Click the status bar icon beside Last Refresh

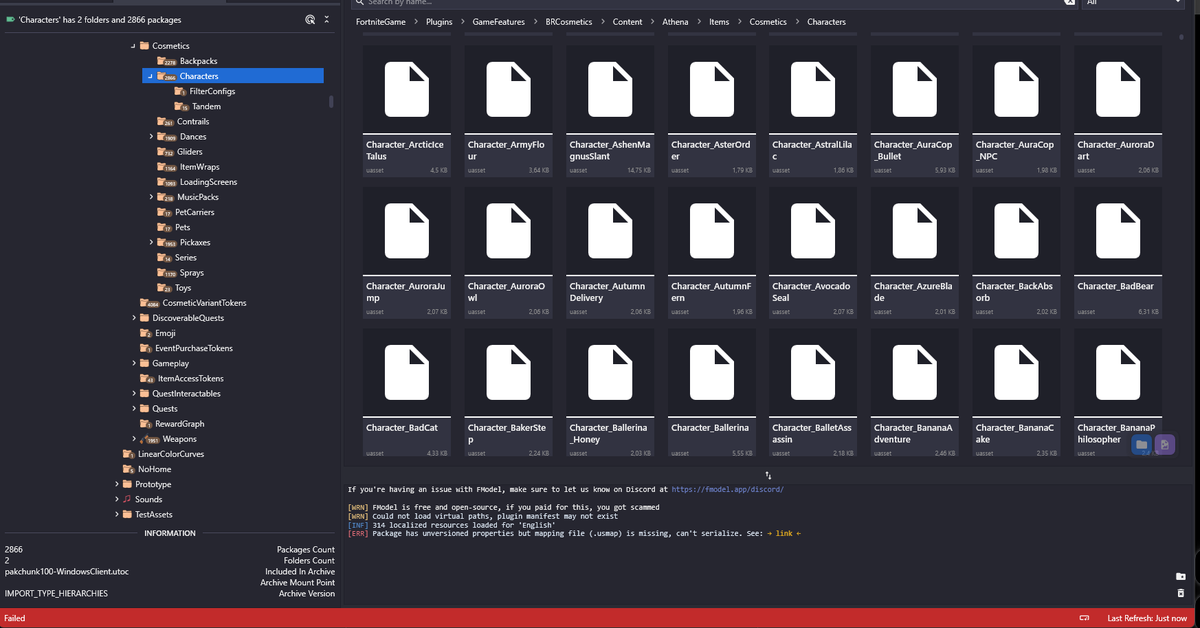point(1083,618)
